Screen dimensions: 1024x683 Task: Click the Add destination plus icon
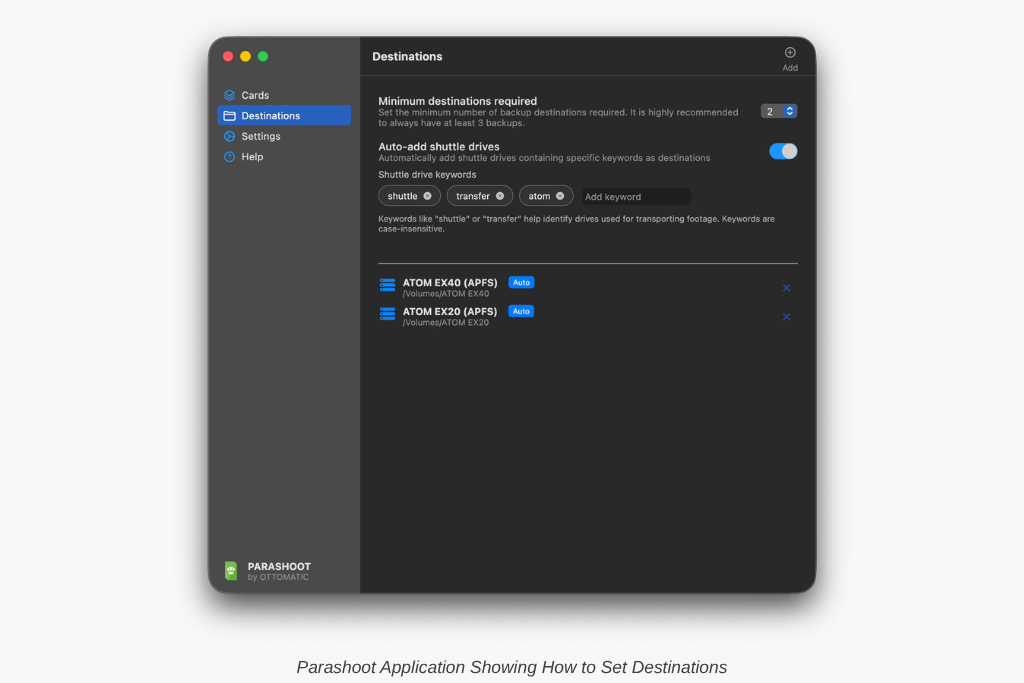pyautogui.click(x=790, y=53)
